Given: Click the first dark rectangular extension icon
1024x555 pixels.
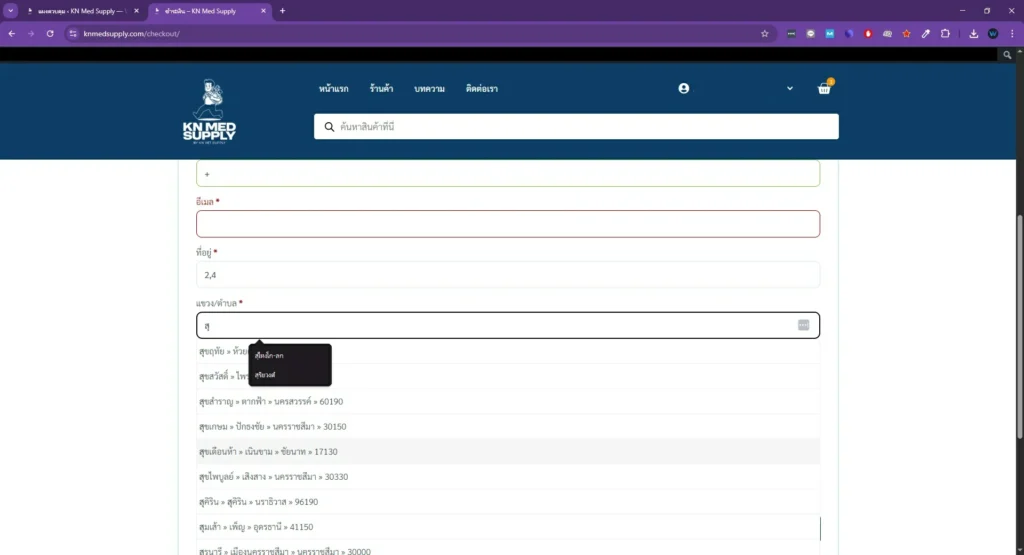Looking at the screenshot, I should (791, 33).
